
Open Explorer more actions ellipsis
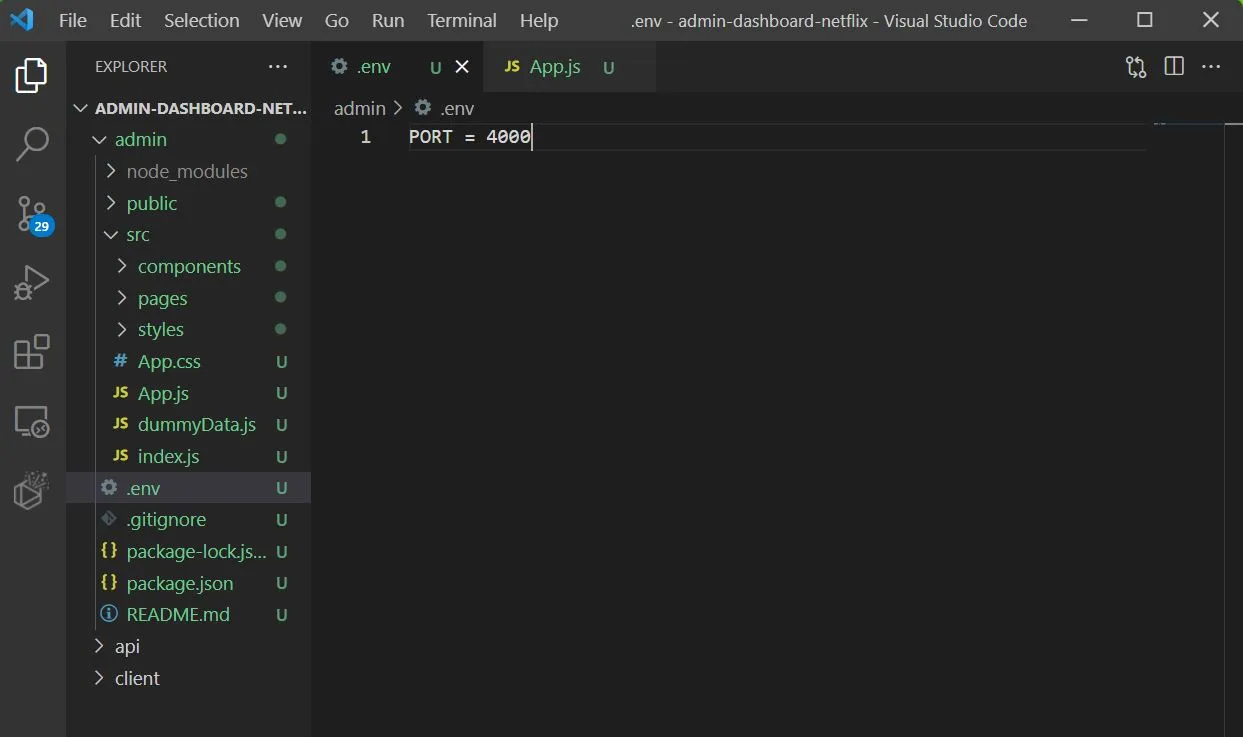pos(278,67)
